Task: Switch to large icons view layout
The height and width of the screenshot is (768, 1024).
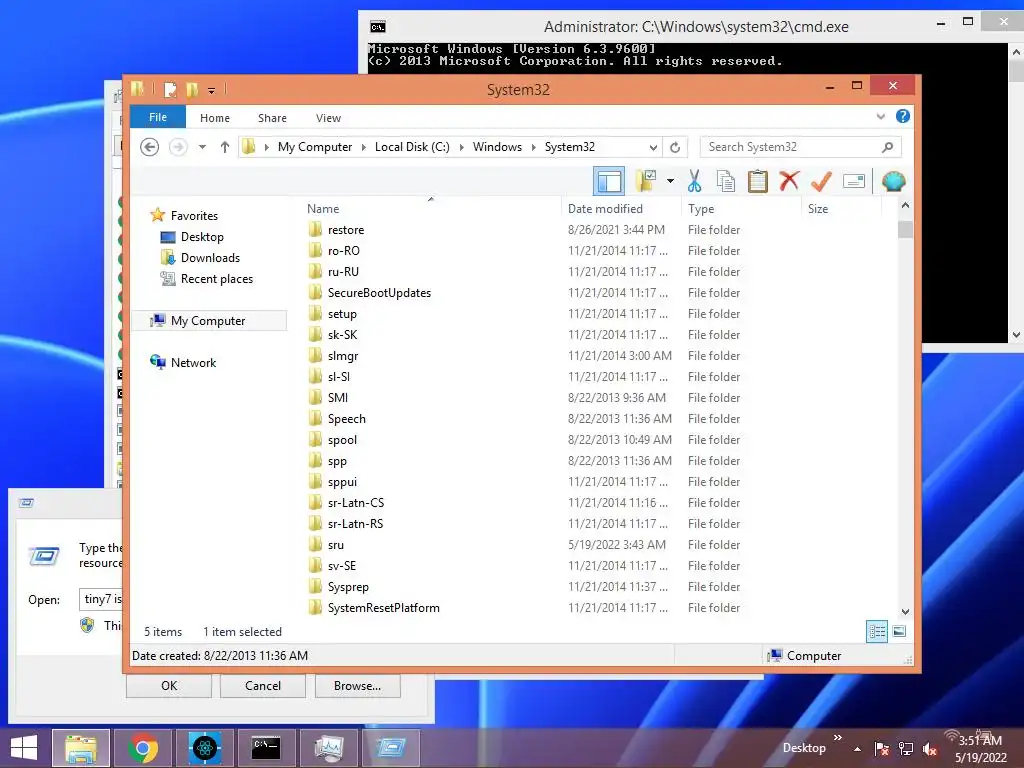Action: point(899,632)
